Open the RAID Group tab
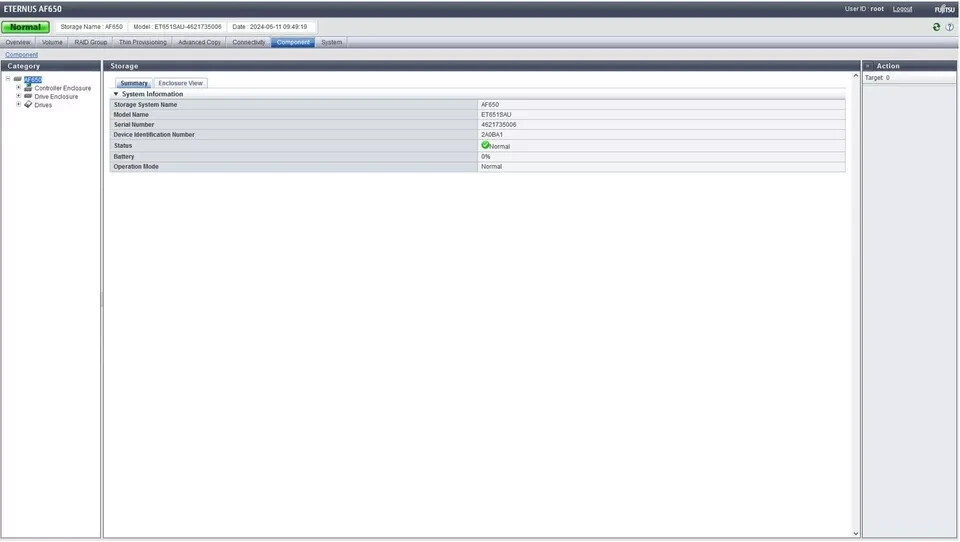 pyautogui.click(x=90, y=42)
